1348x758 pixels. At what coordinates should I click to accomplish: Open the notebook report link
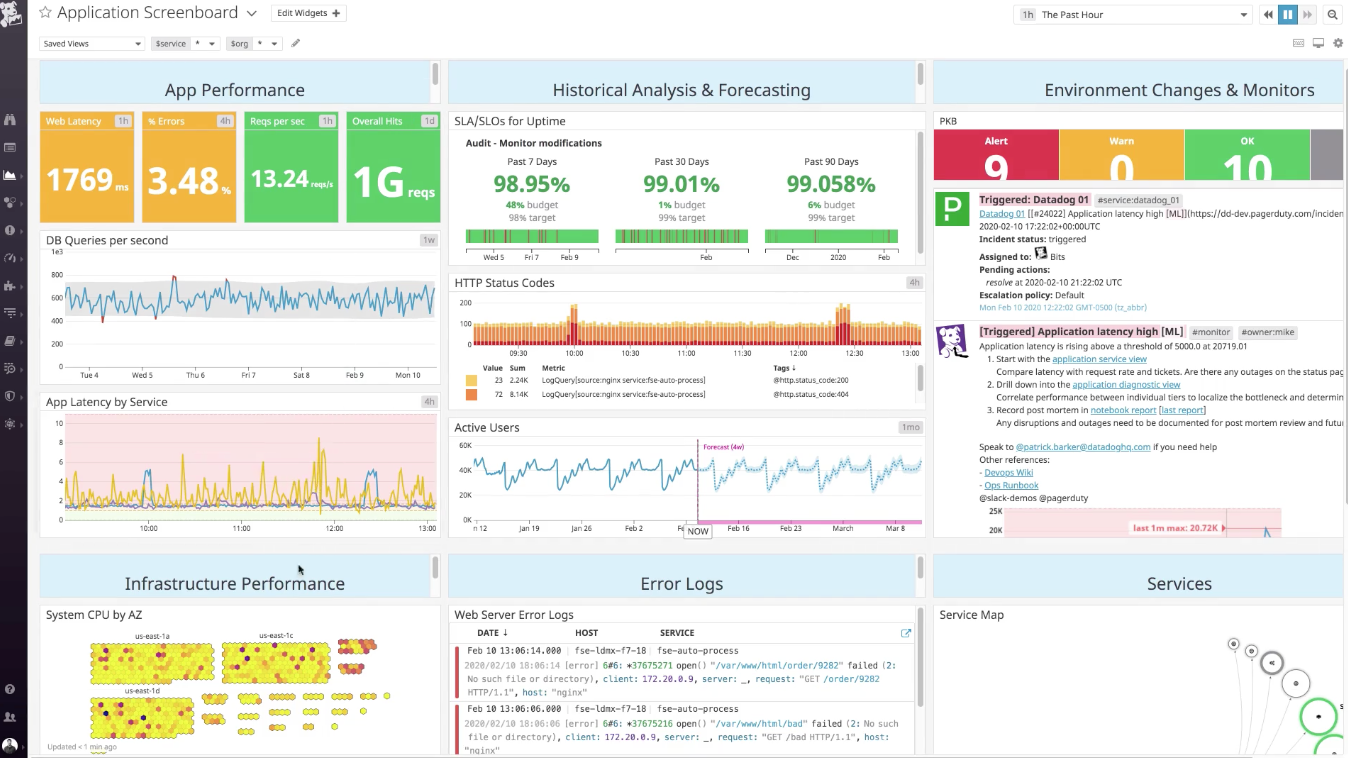(x=1123, y=410)
